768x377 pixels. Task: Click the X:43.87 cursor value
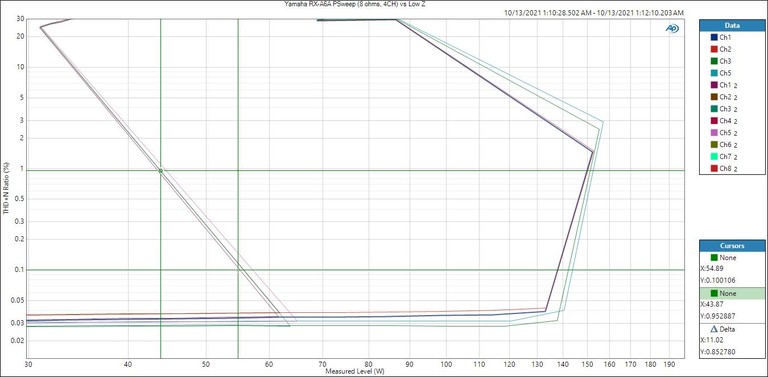(713, 305)
